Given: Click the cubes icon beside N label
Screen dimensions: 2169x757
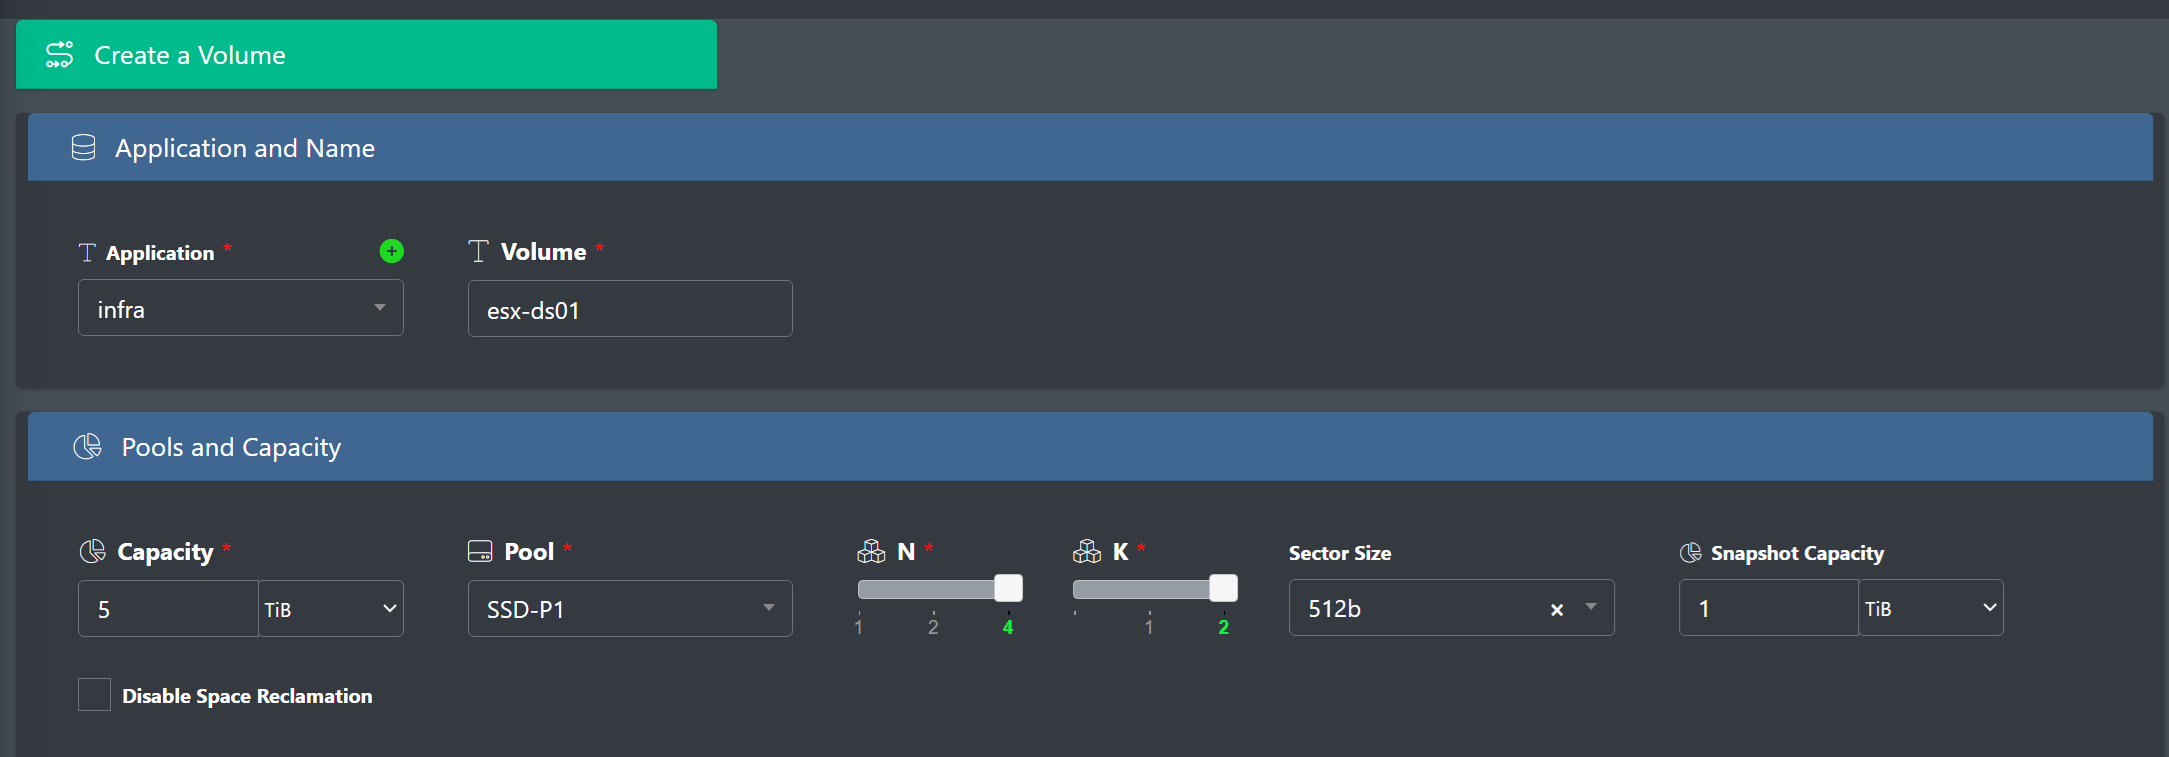Looking at the screenshot, I should (x=871, y=551).
